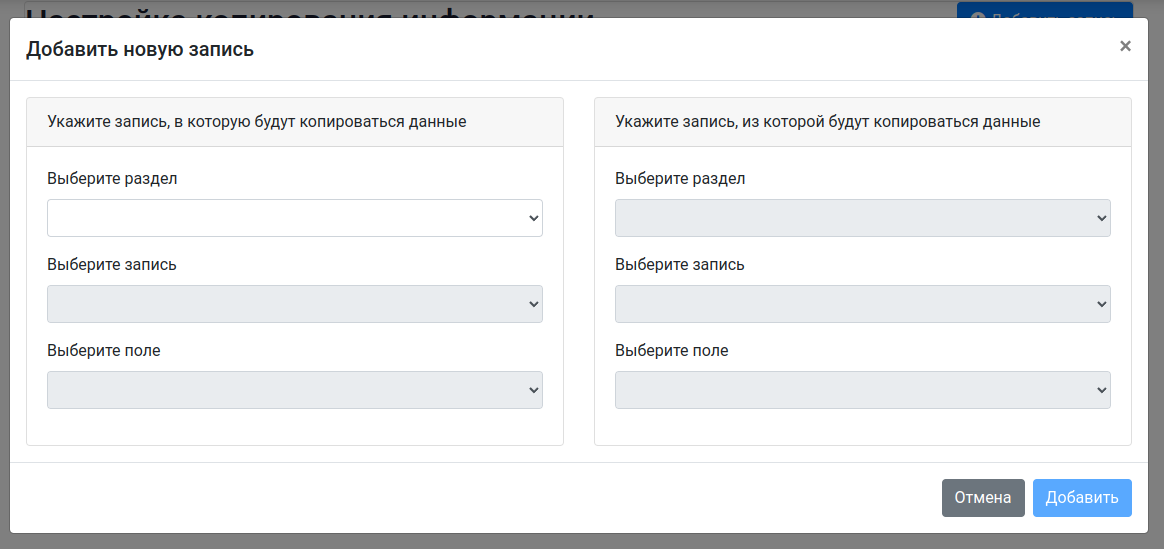Click Выберите запись label in destination panel

[112, 265]
